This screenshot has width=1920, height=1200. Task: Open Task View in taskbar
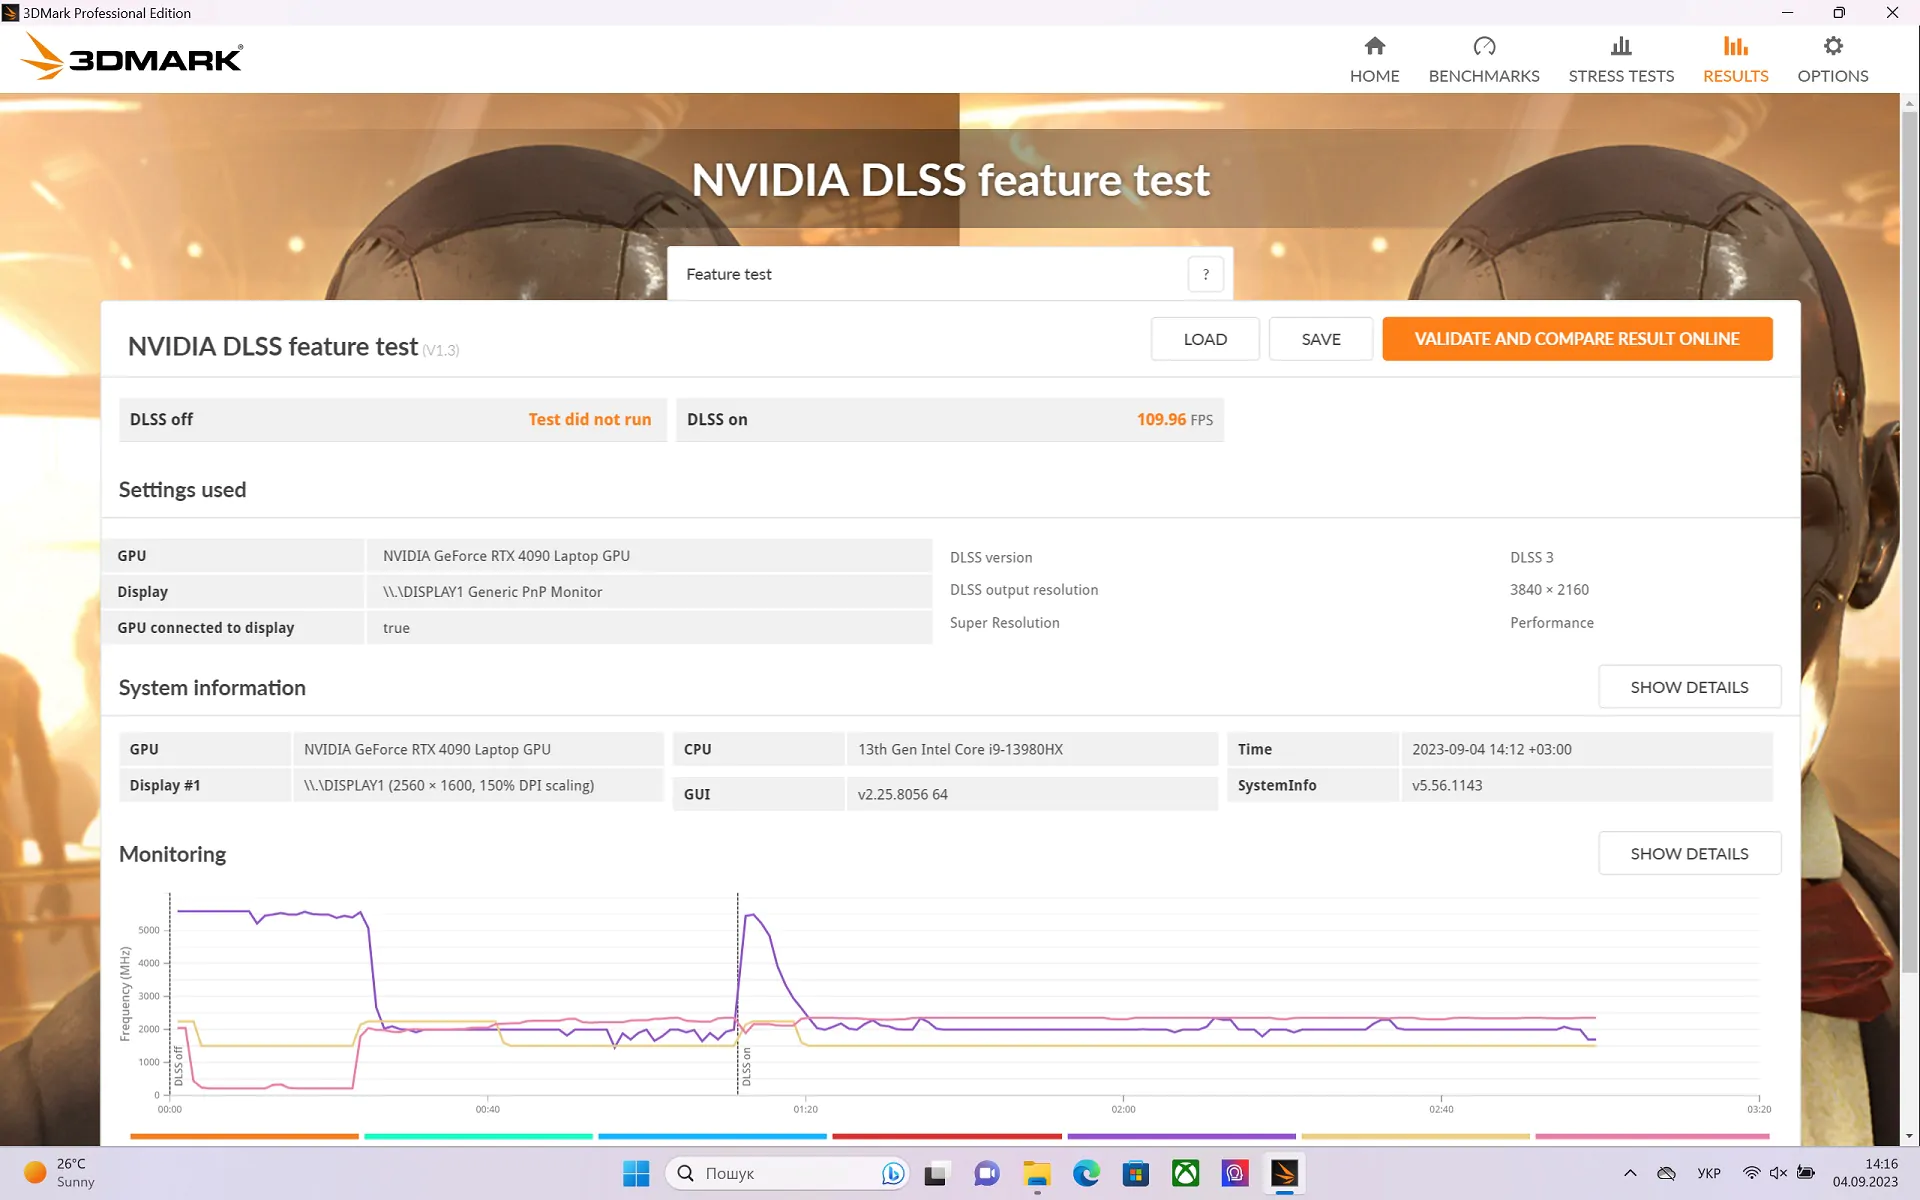click(x=935, y=1173)
